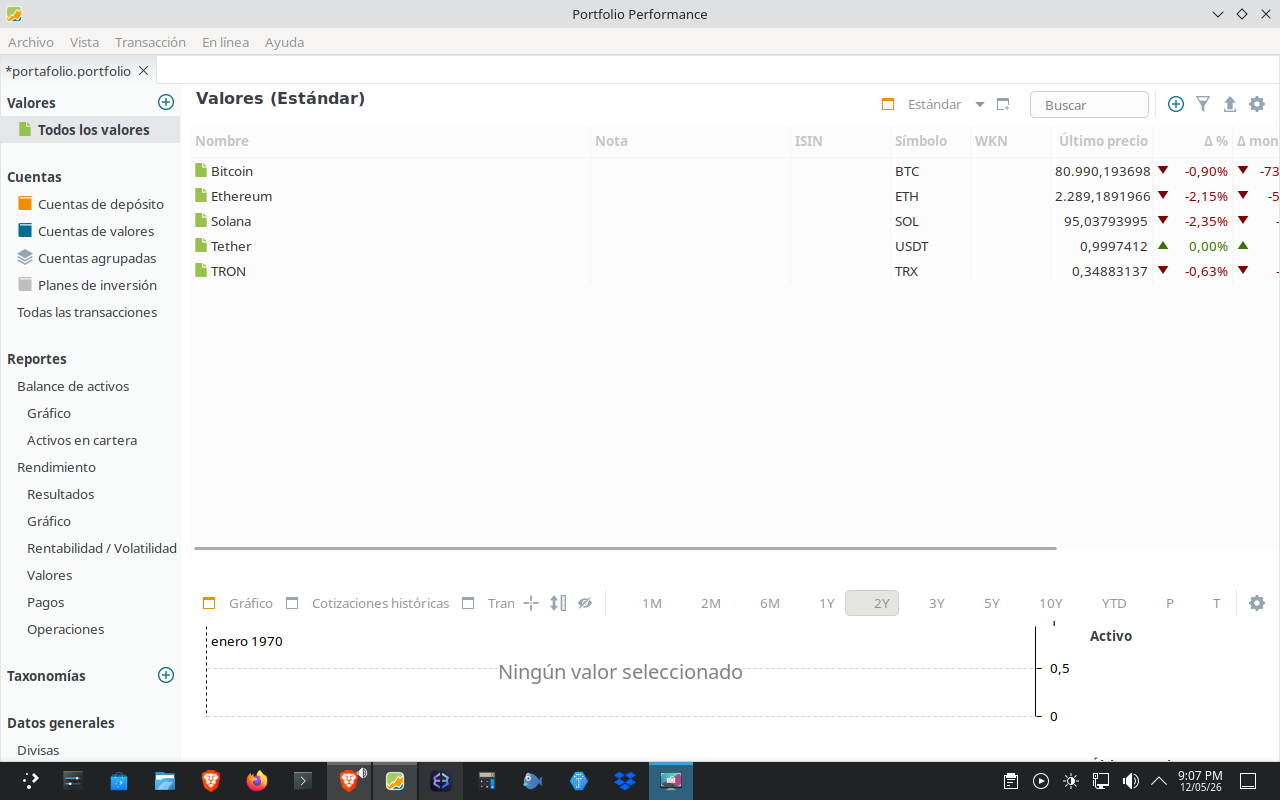Open the chart settings gear icon
This screenshot has height=800, width=1280.
click(x=1257, y=603)
